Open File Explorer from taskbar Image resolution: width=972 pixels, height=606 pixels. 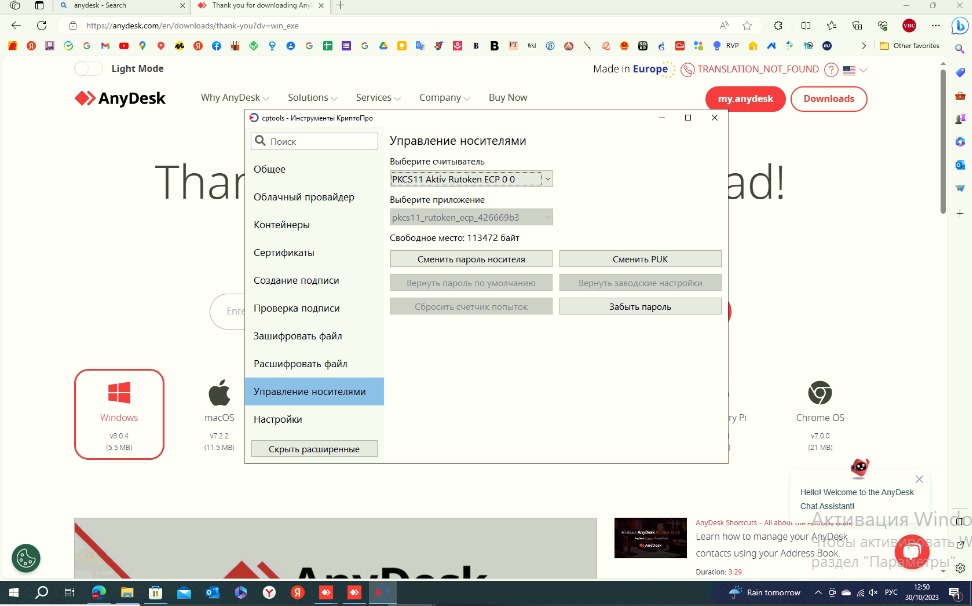(127, 592)
